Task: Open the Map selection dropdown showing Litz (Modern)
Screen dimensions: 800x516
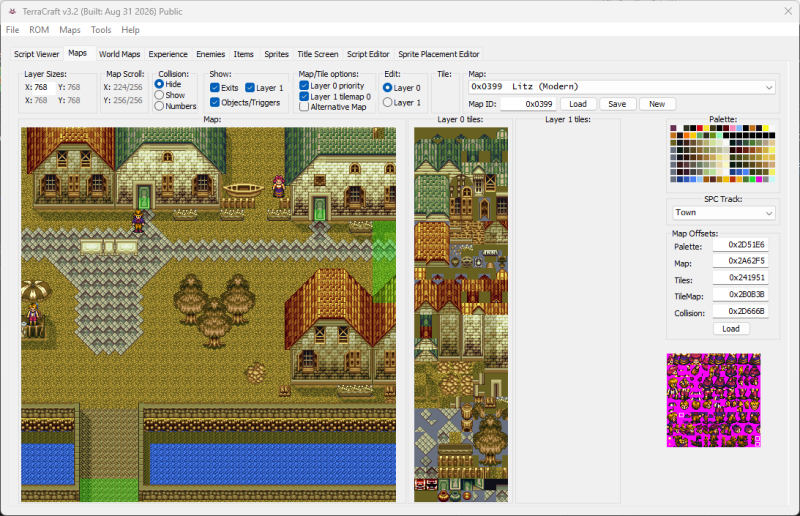Action: pos(621,87)
